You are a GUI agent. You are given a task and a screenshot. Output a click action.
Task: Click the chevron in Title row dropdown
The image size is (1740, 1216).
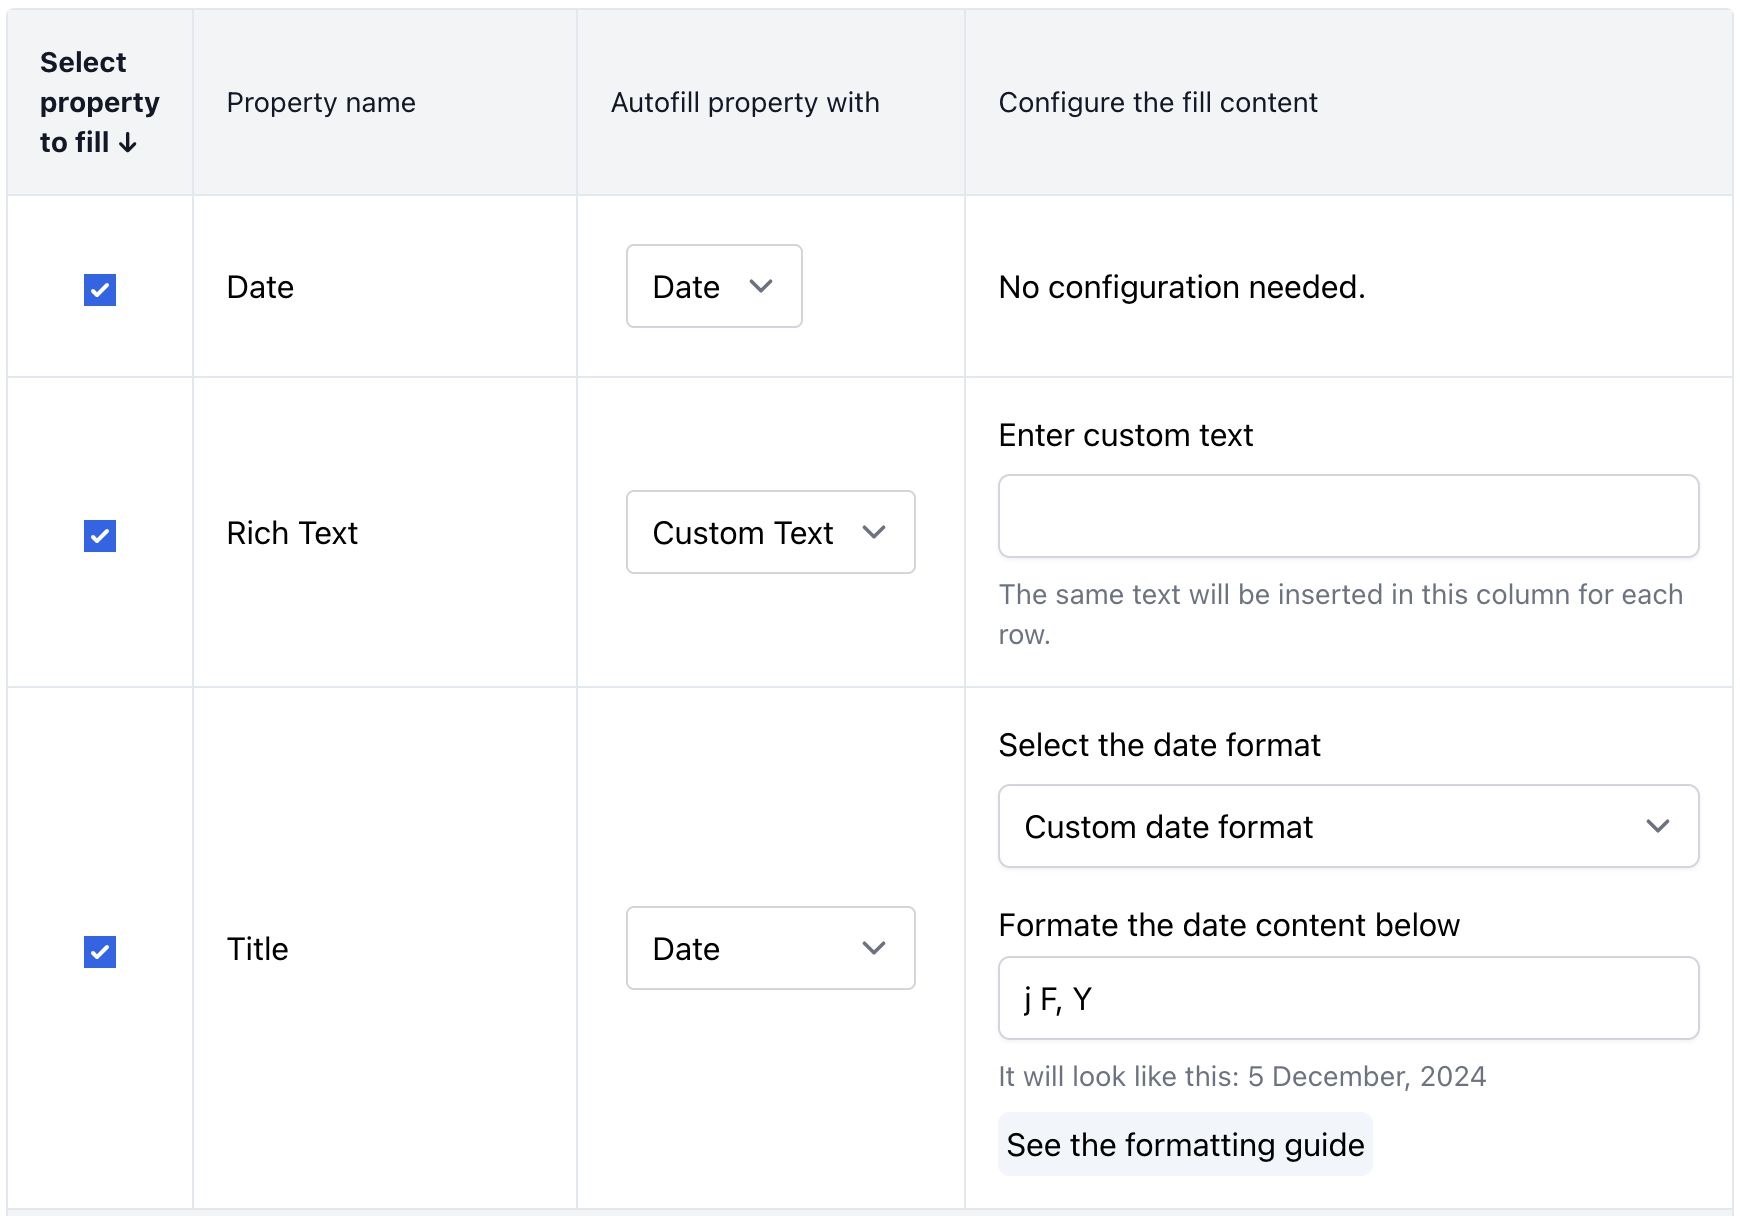pos(874,948)
